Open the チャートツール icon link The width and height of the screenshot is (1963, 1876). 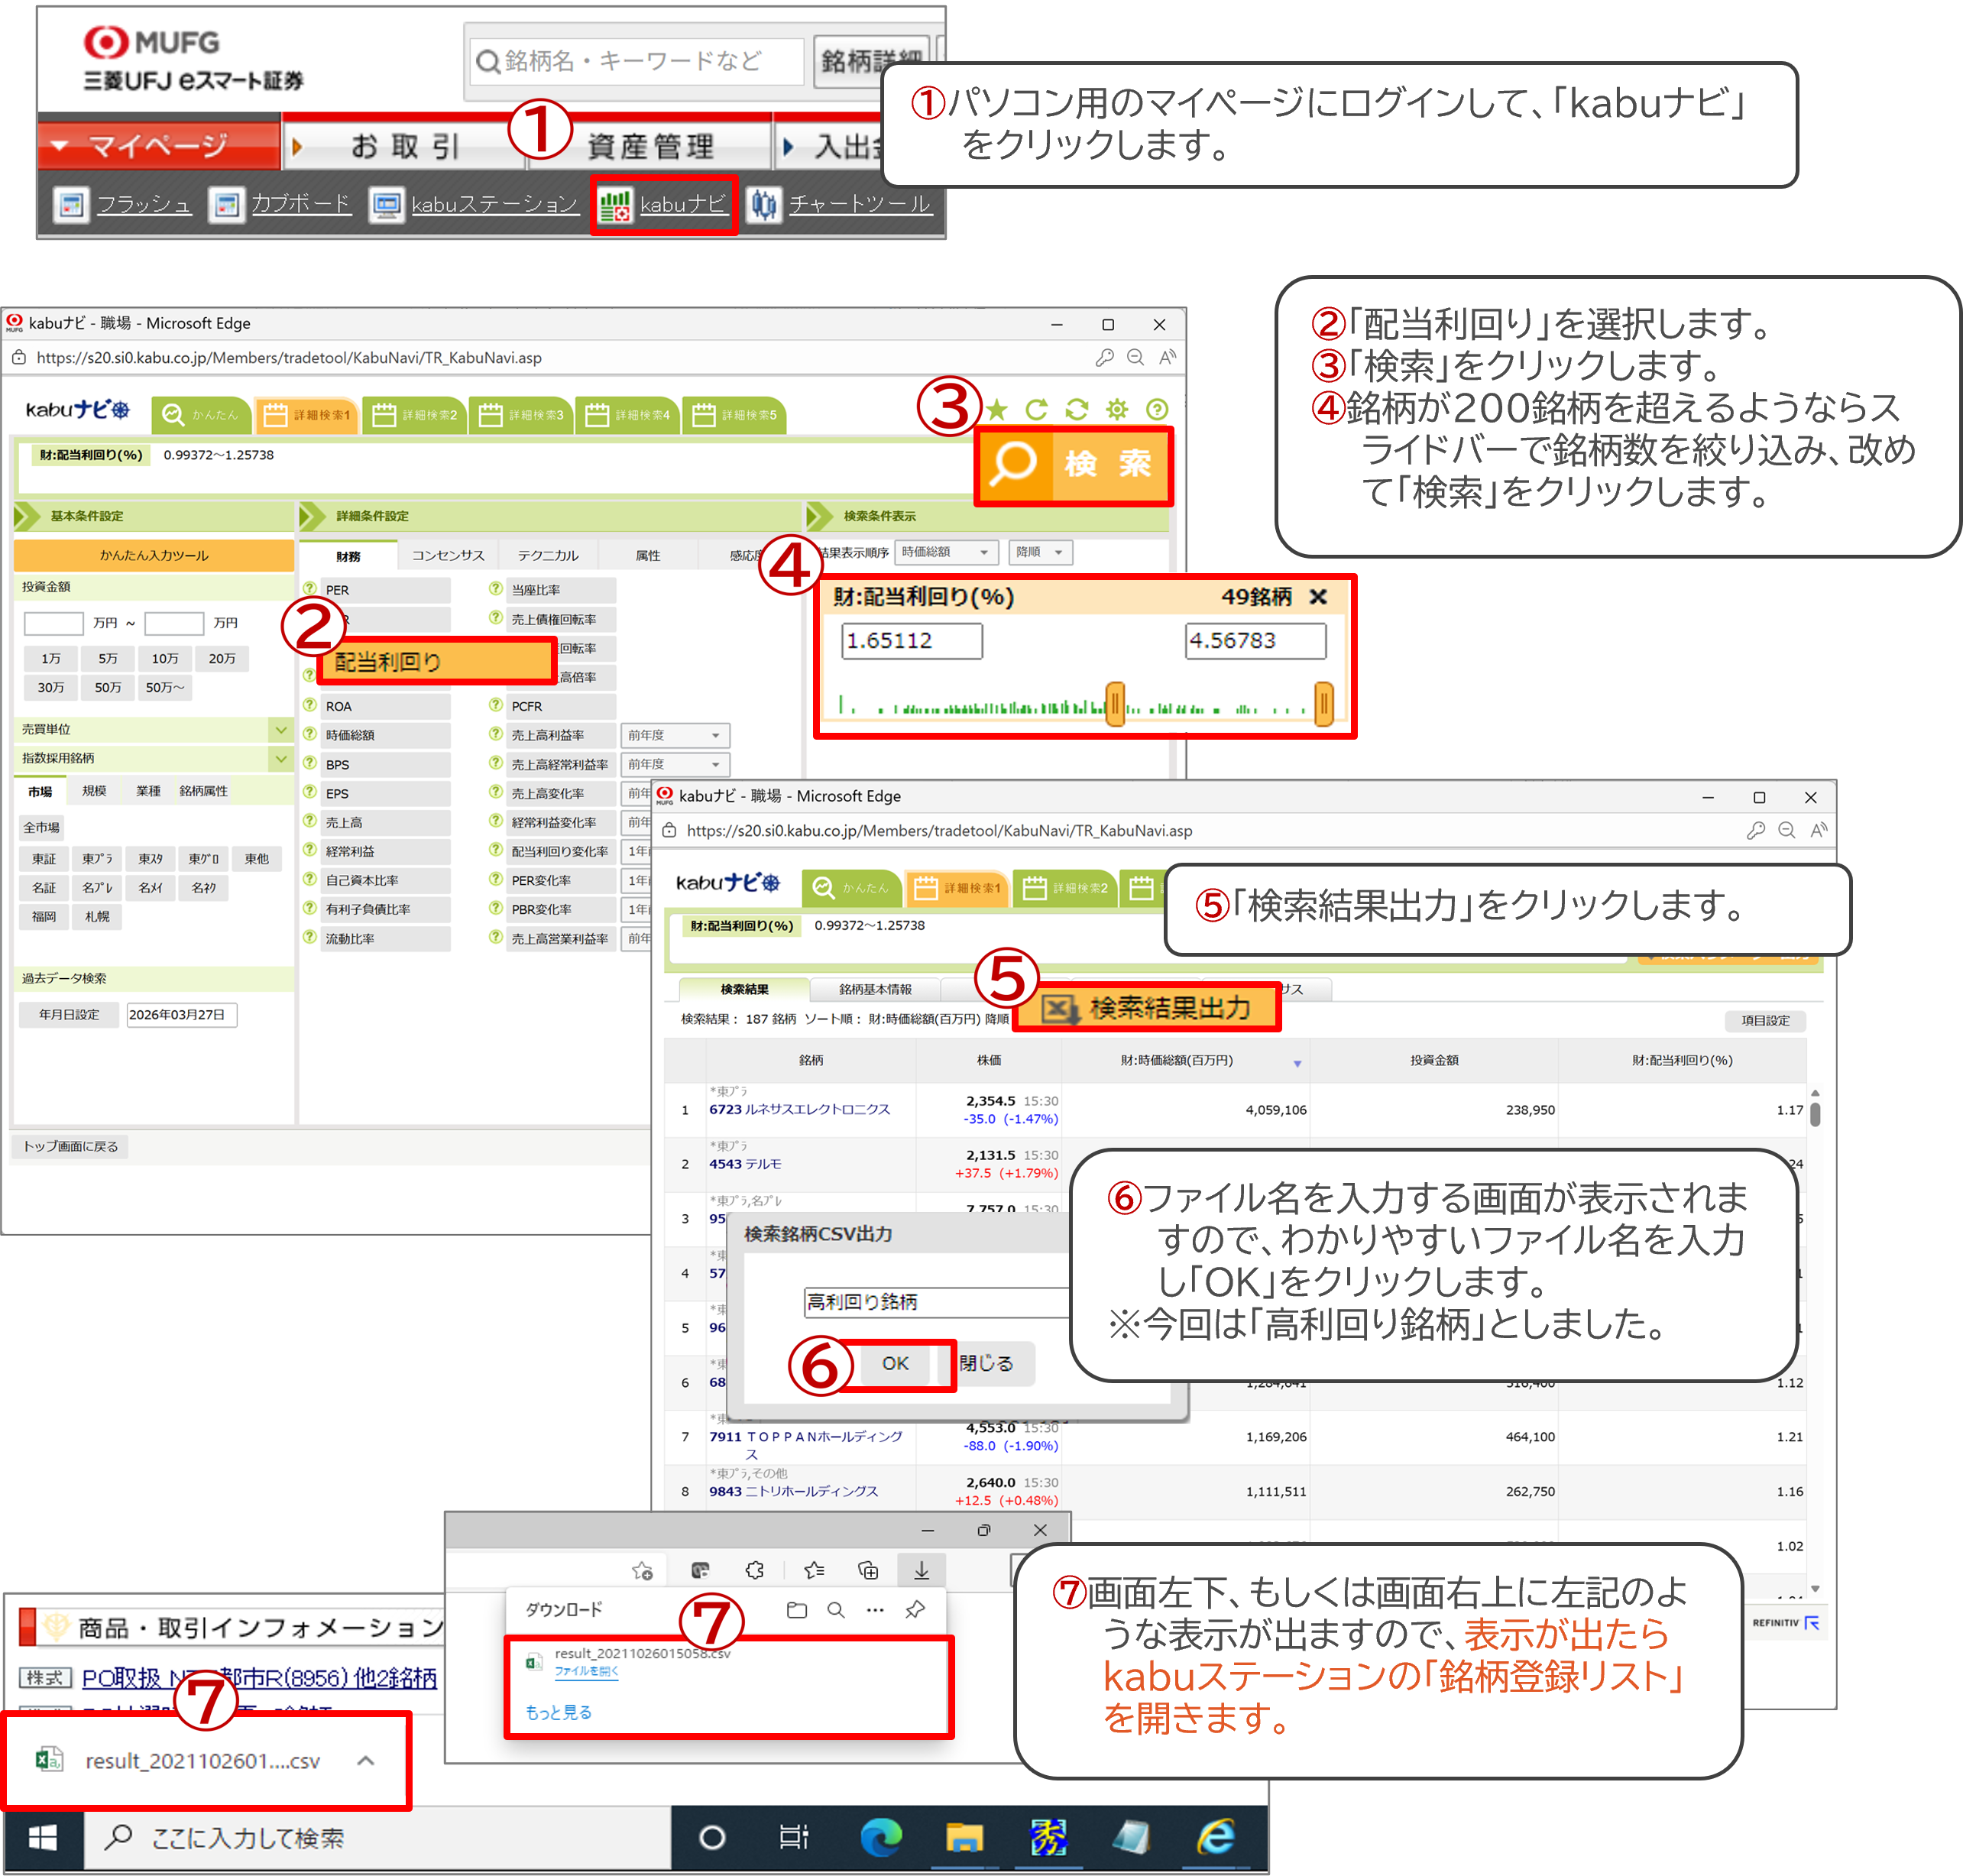coord(764,205)
